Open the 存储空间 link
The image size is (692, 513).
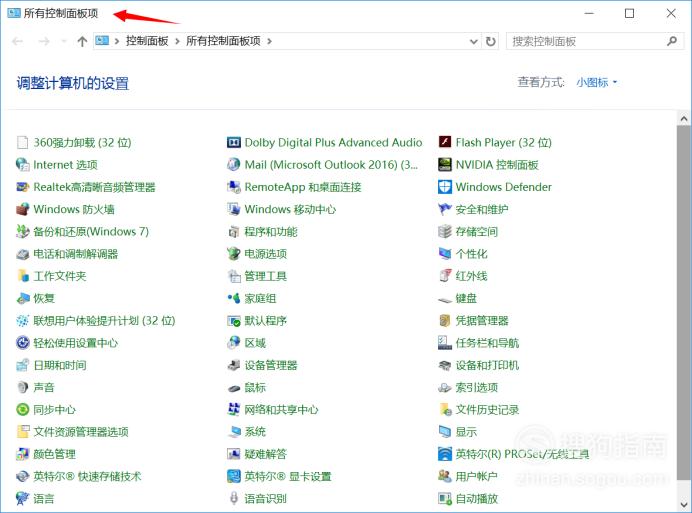tap(477, 232)
